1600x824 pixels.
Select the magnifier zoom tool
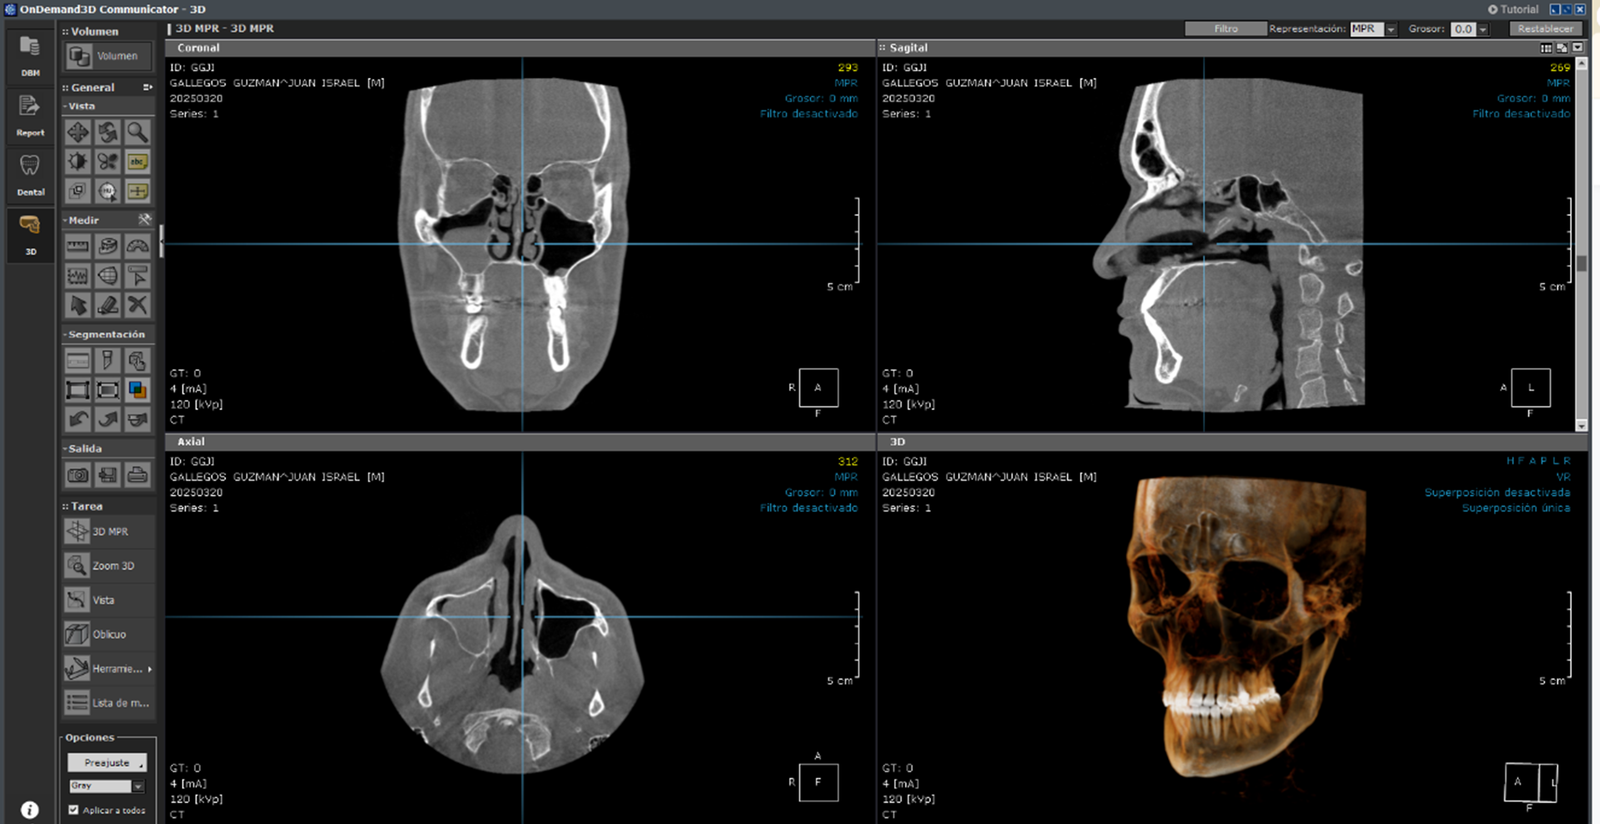coord(137,132)
